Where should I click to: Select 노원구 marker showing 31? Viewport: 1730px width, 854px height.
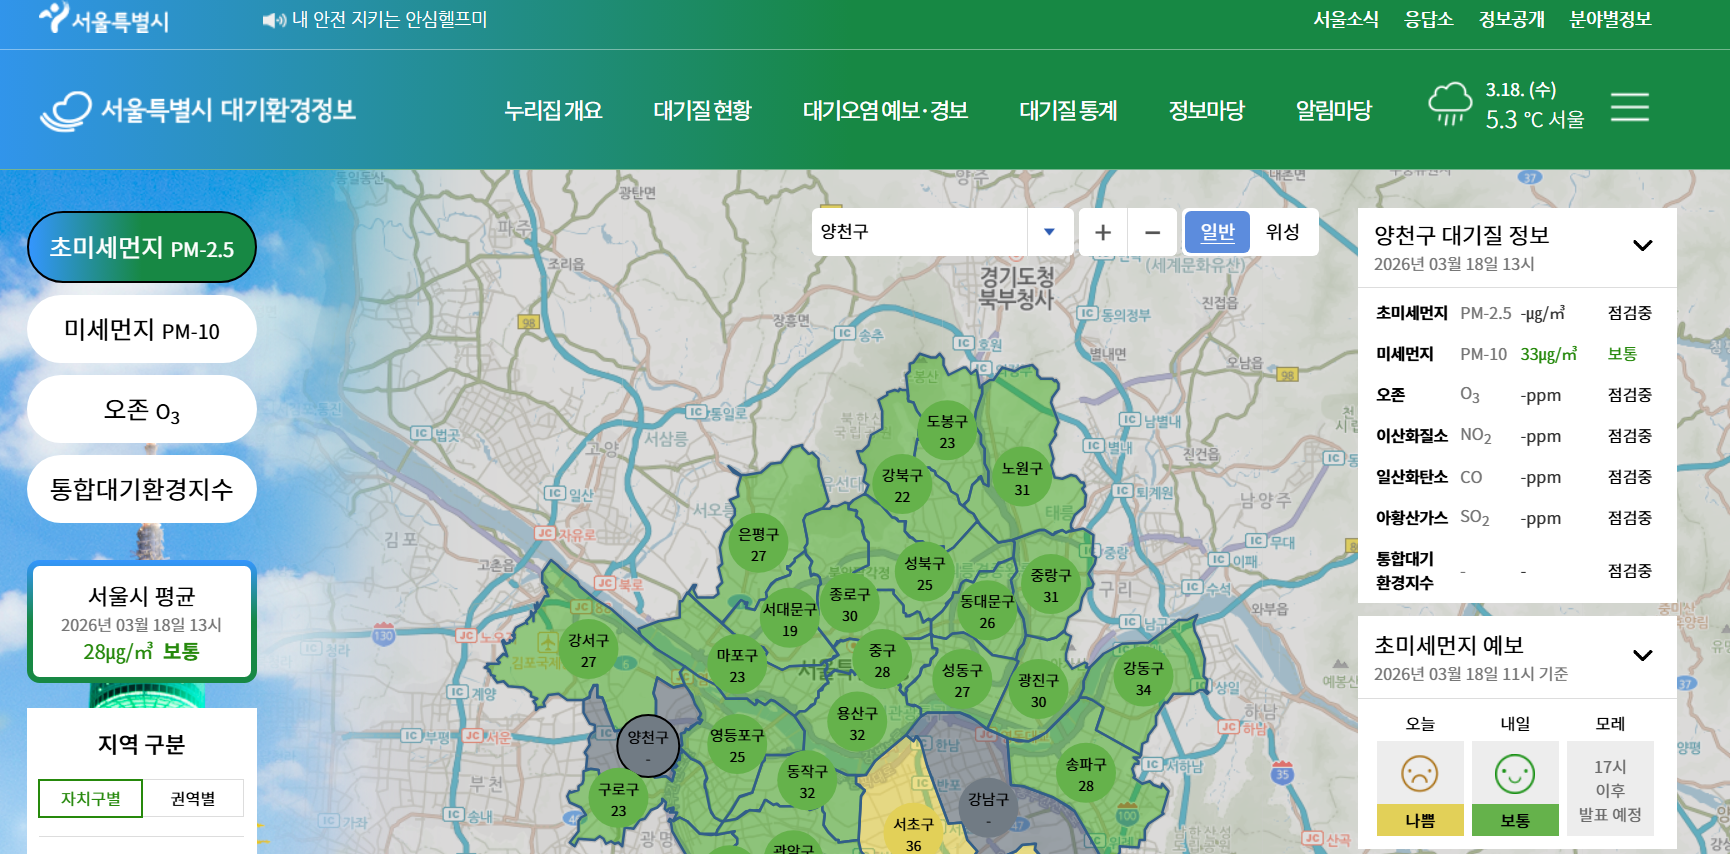(x=1022, y=478)
